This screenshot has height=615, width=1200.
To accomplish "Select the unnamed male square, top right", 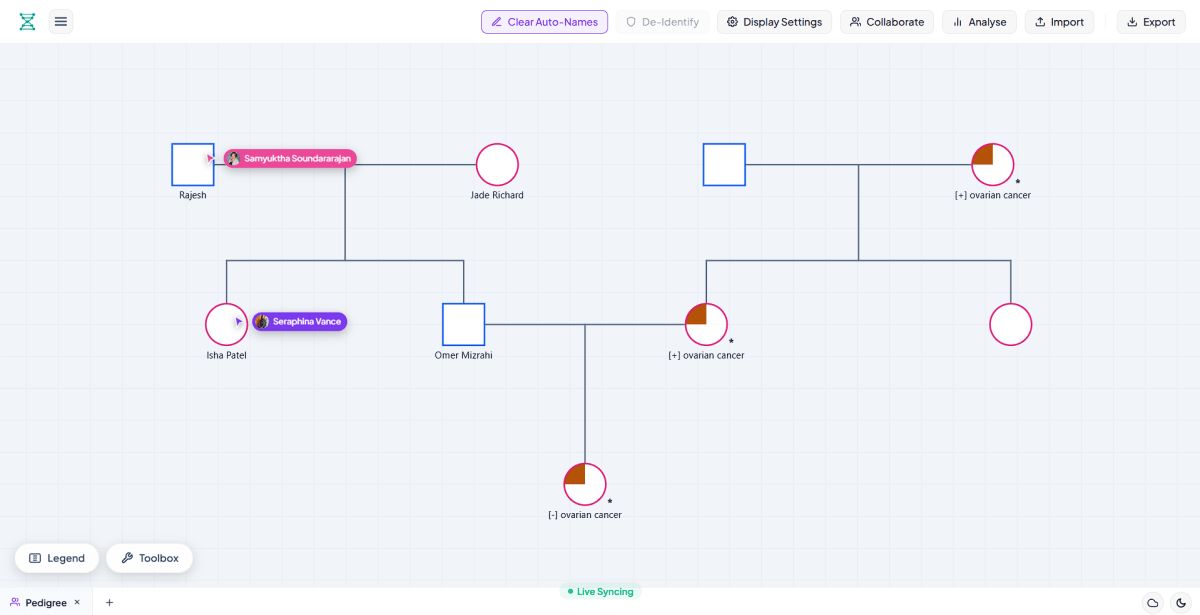I will [724, 164].
